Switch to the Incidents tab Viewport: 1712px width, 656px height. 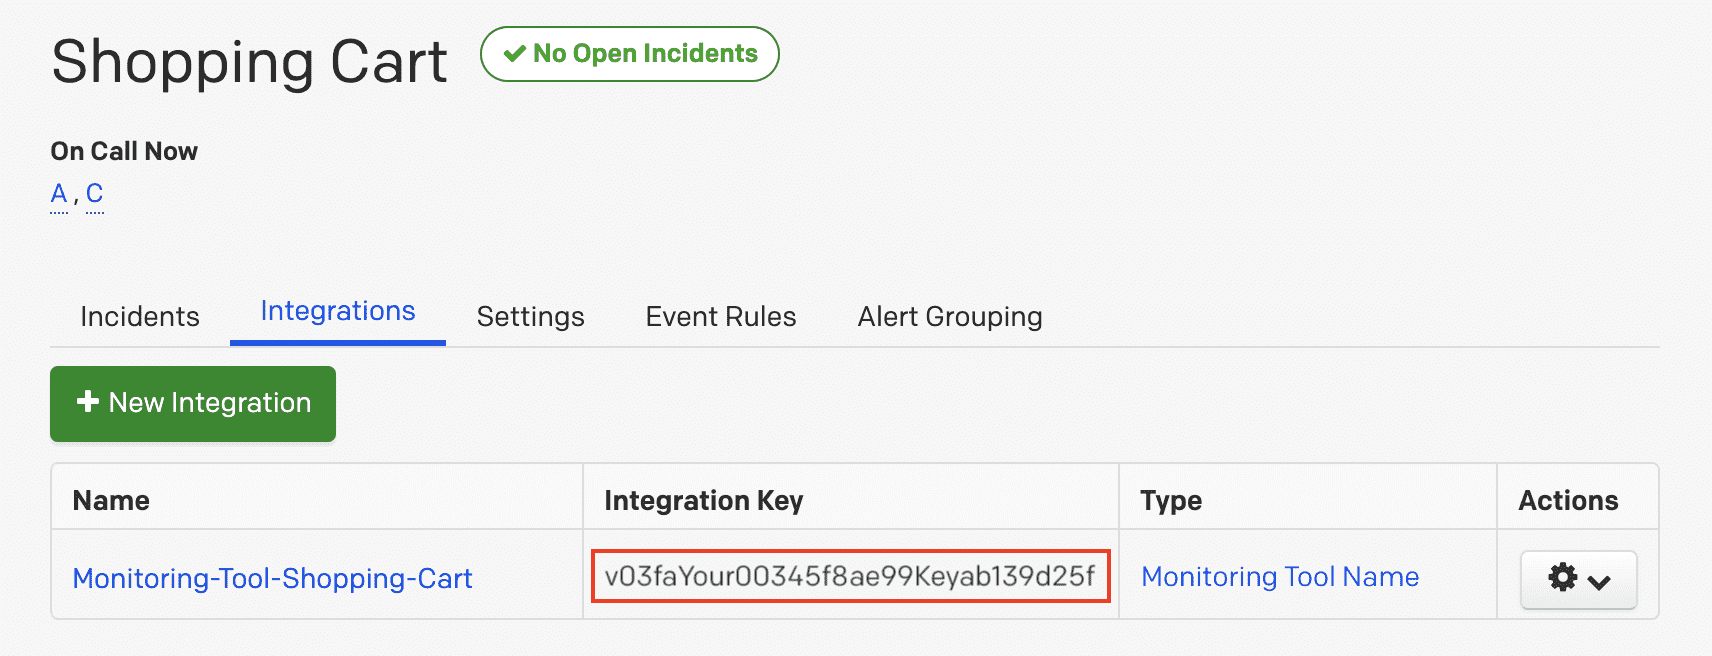pos(139,316)
